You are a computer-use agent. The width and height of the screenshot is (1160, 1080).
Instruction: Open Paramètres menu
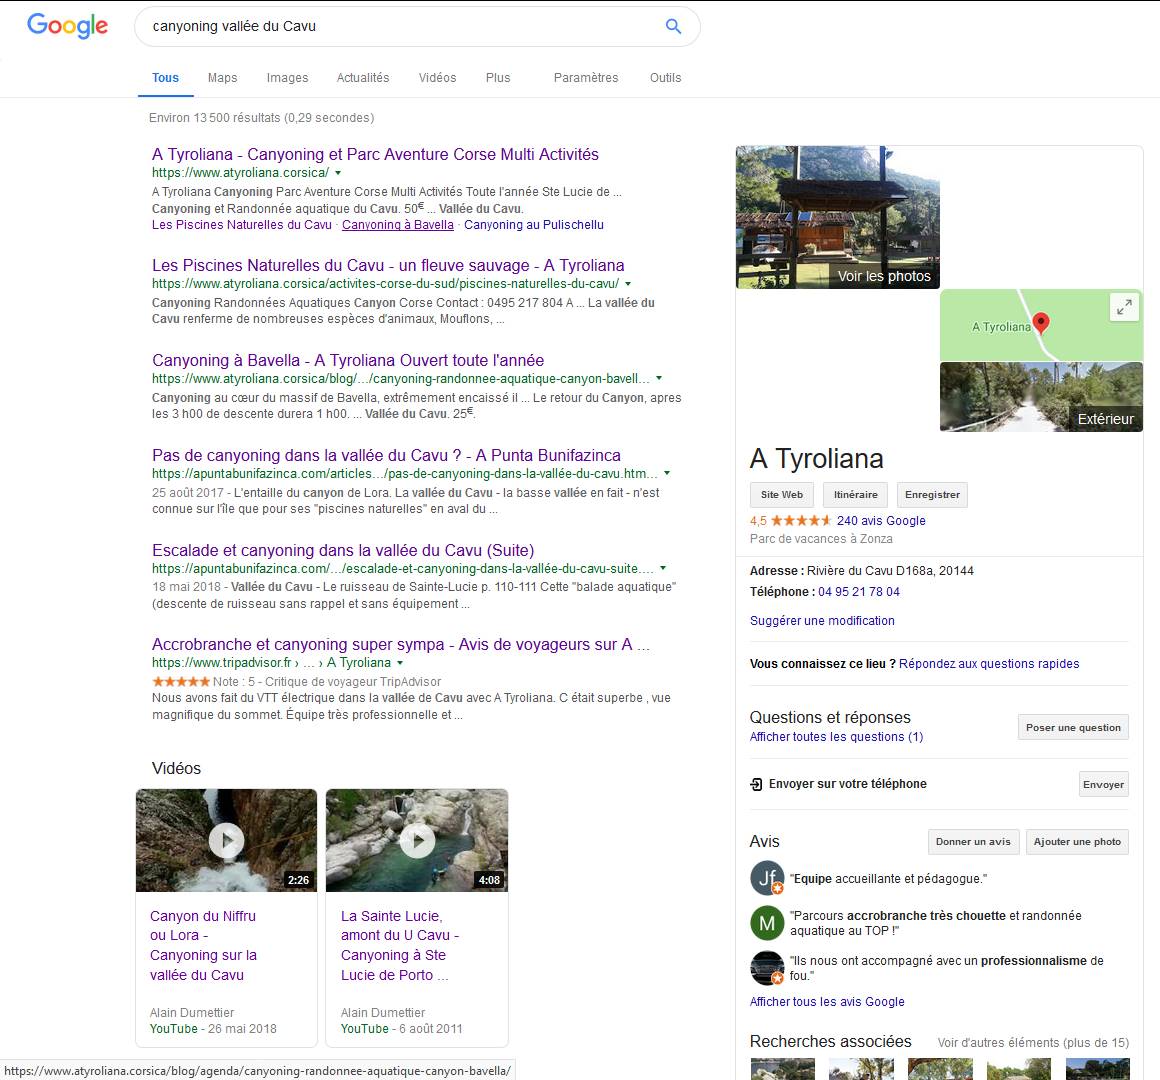coord(586,78)
